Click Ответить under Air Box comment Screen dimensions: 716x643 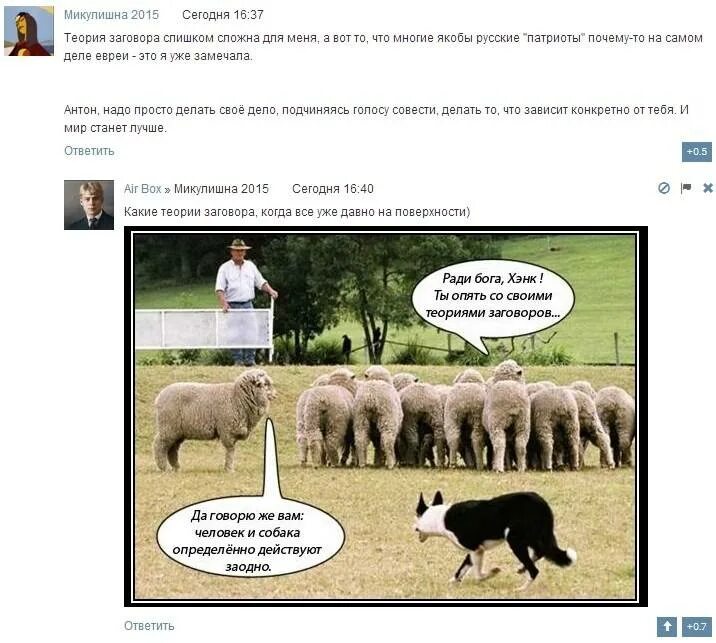[149, 626]
